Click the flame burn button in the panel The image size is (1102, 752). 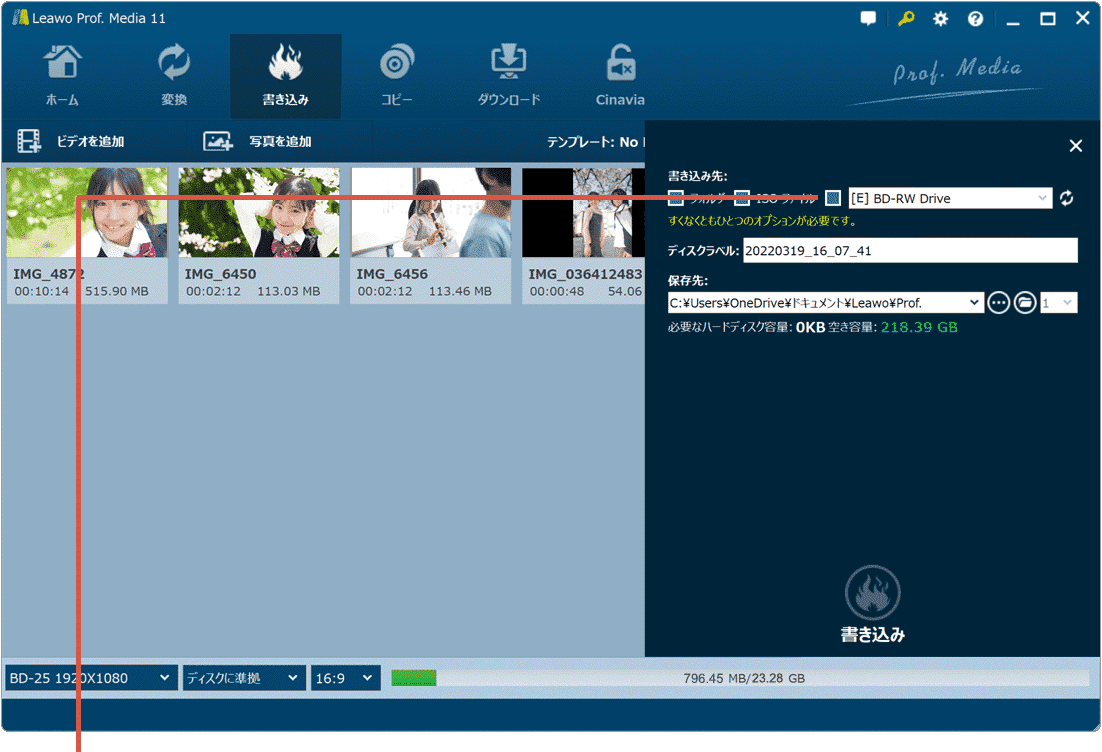(x=873, y=594)
